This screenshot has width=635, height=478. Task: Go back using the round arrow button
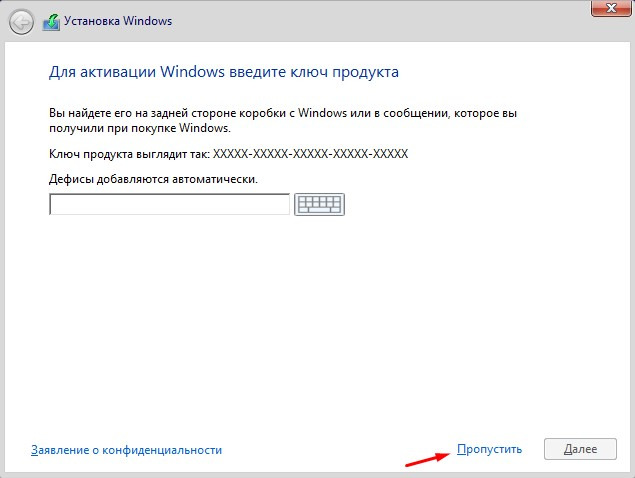[21, 22]
